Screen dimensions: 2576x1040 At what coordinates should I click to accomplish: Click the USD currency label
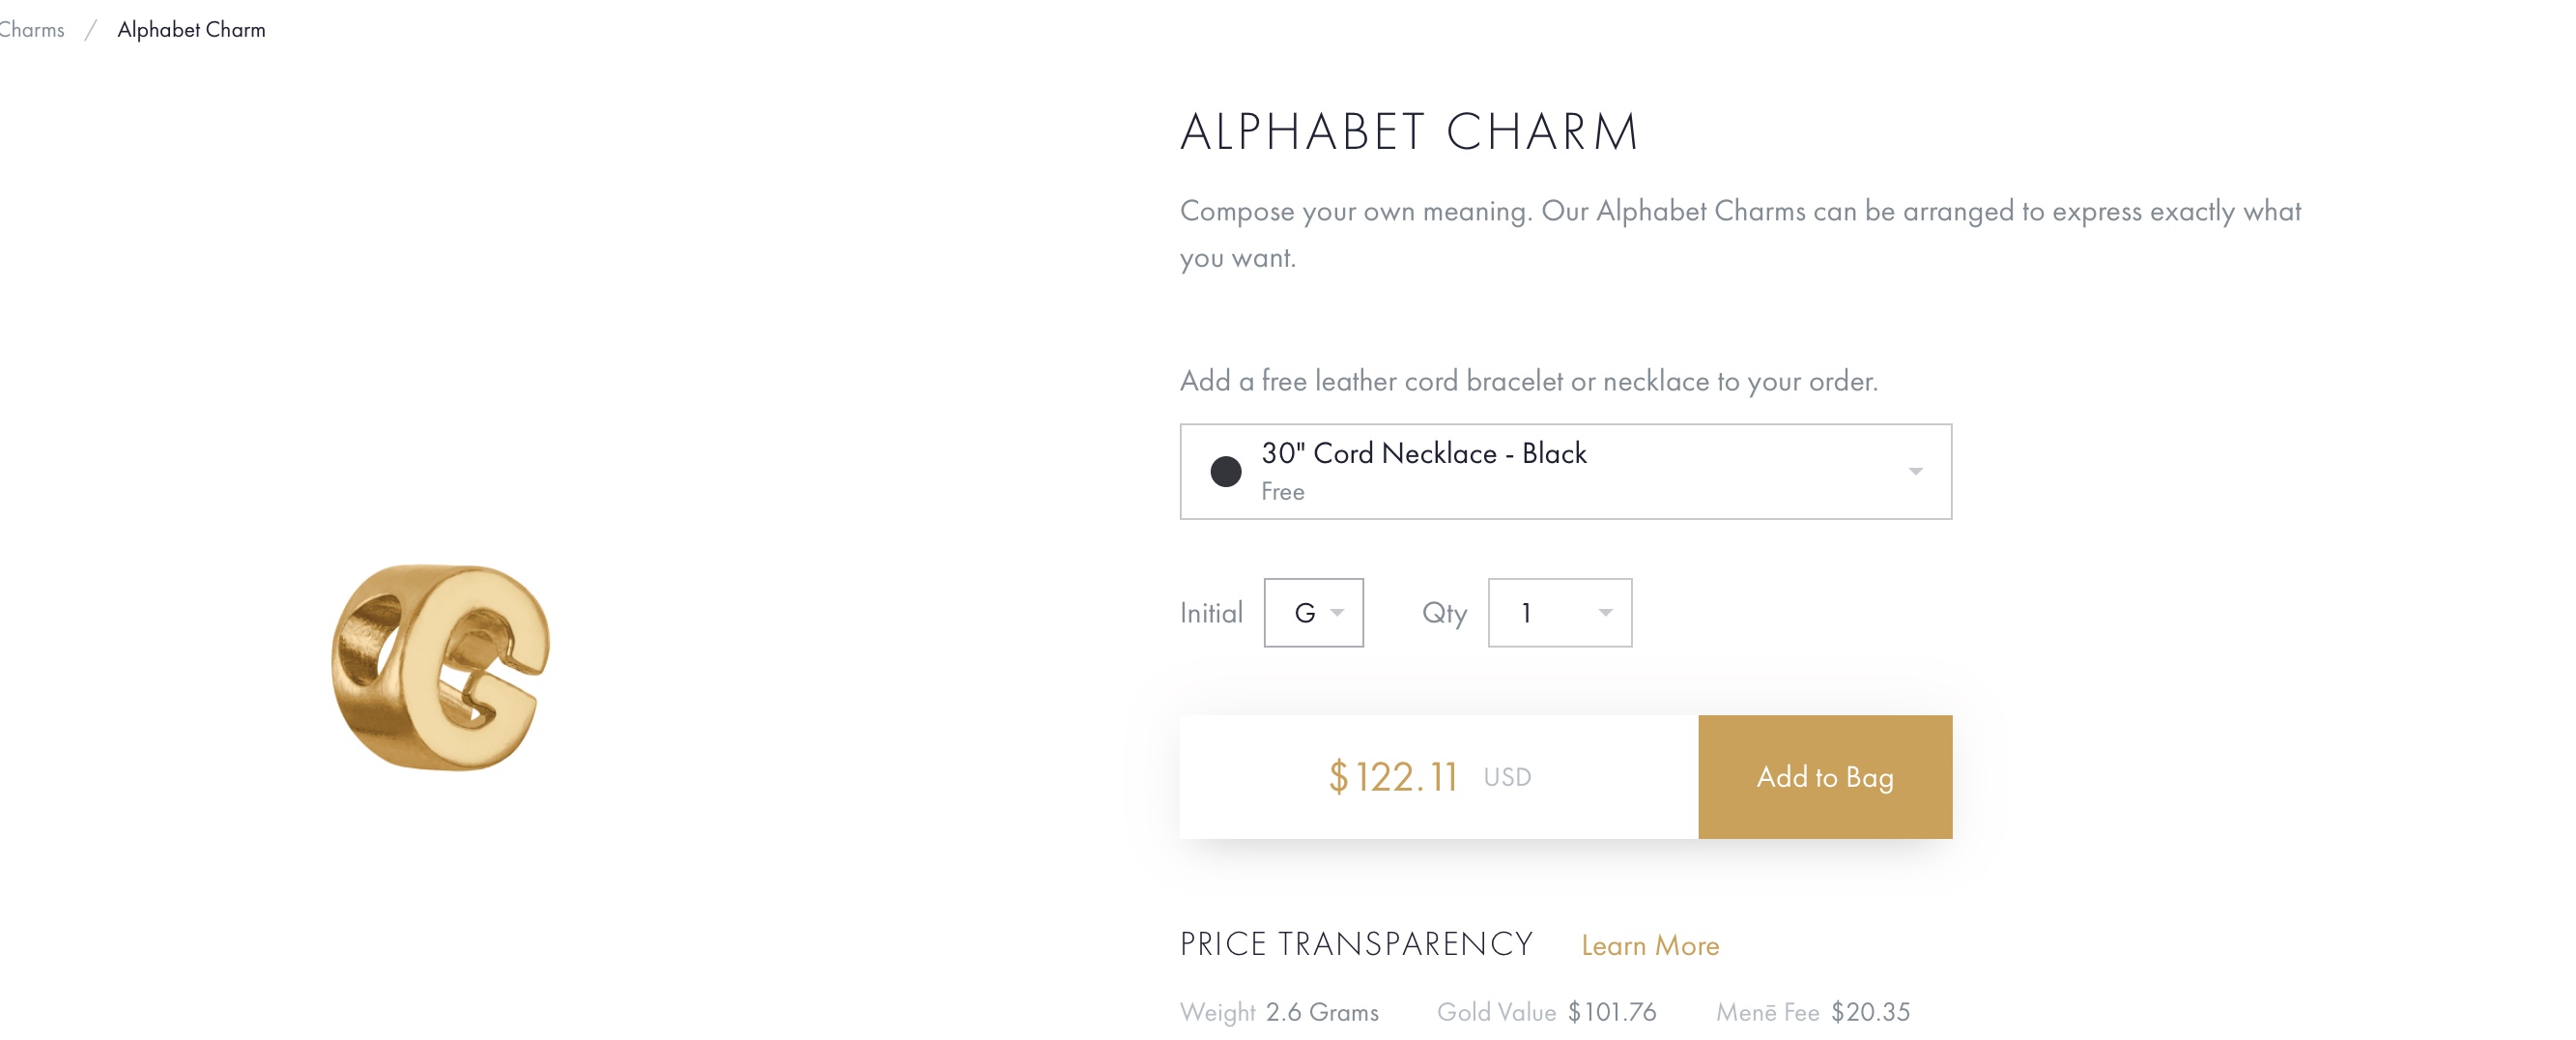click(1507, 777)
